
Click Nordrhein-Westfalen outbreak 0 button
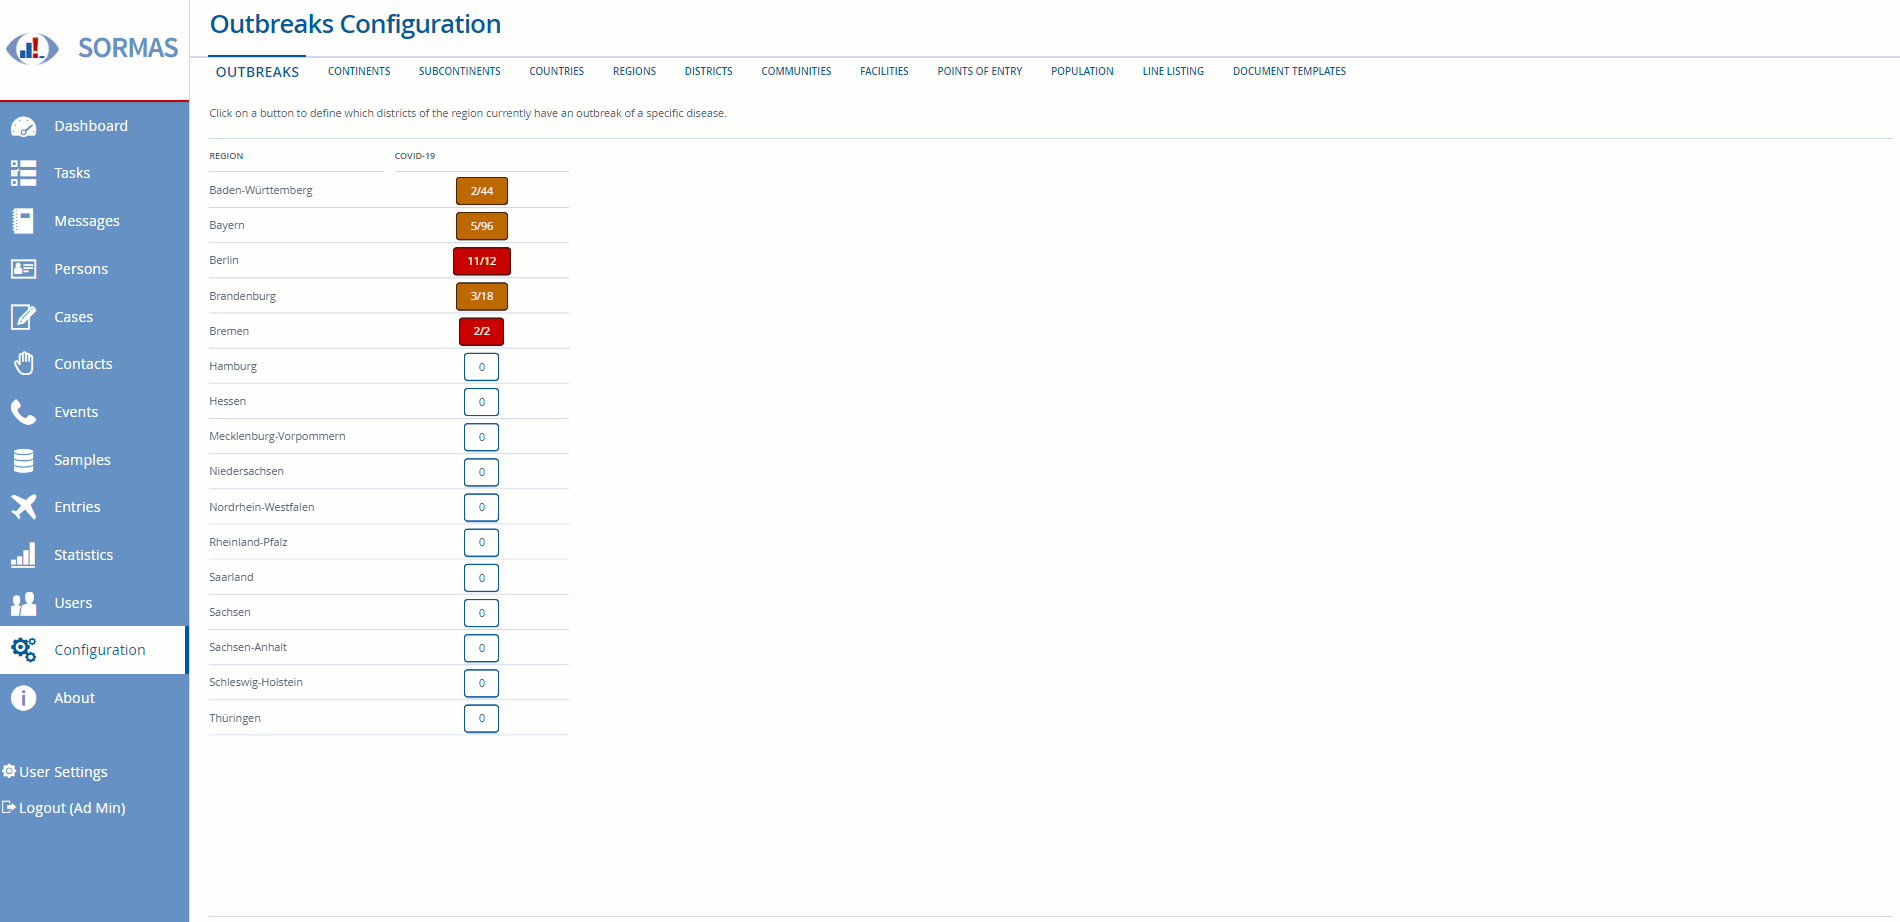coord(482,507)
